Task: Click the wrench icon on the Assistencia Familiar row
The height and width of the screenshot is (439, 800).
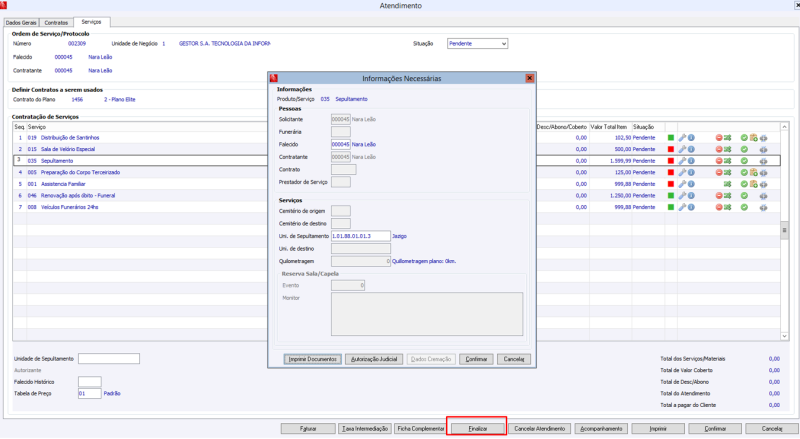Action: coord(682,184)
